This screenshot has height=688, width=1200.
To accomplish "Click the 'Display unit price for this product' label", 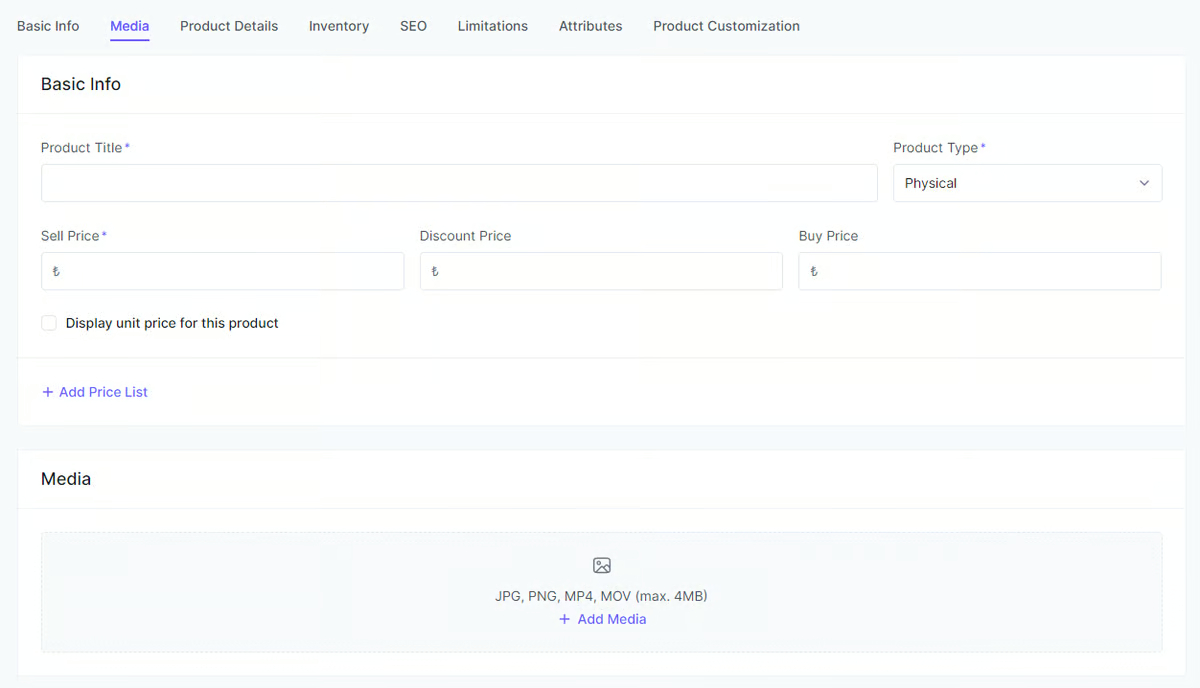I will (x=172, y=323).
